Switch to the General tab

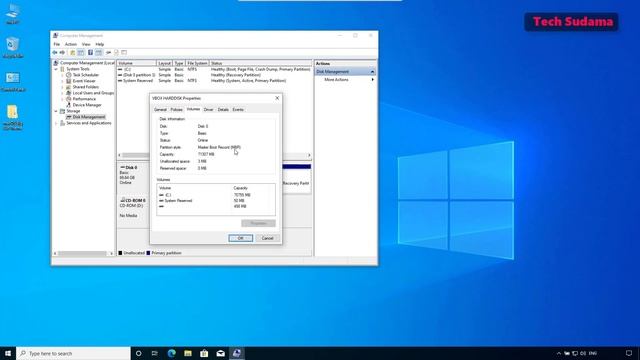(160, 109)
